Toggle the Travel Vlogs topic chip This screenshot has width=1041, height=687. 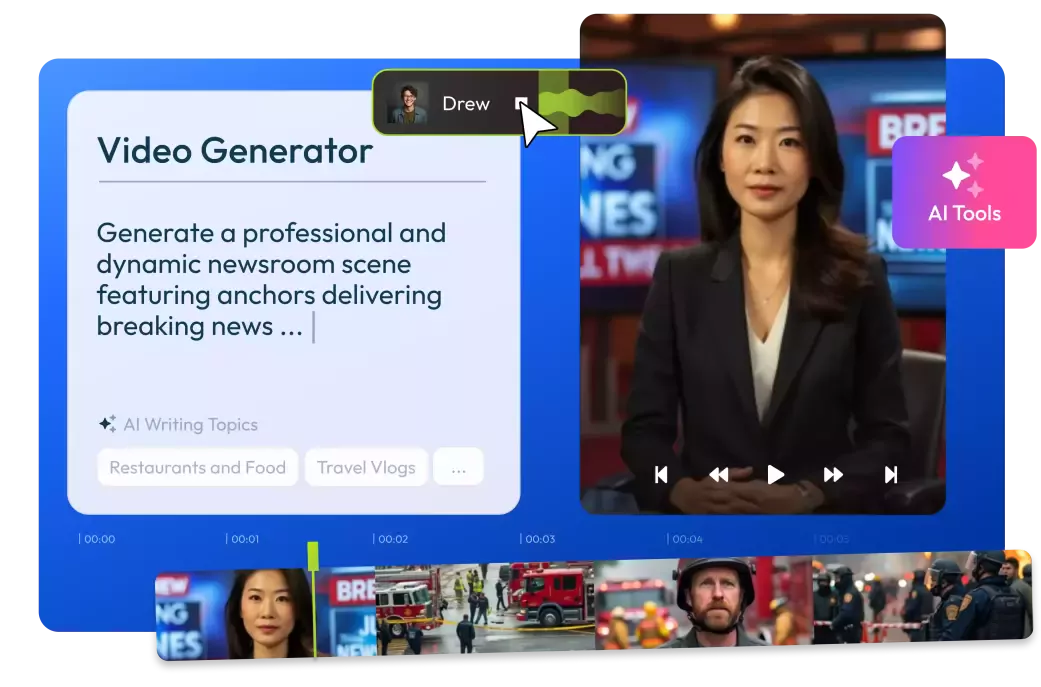(366, 466)
